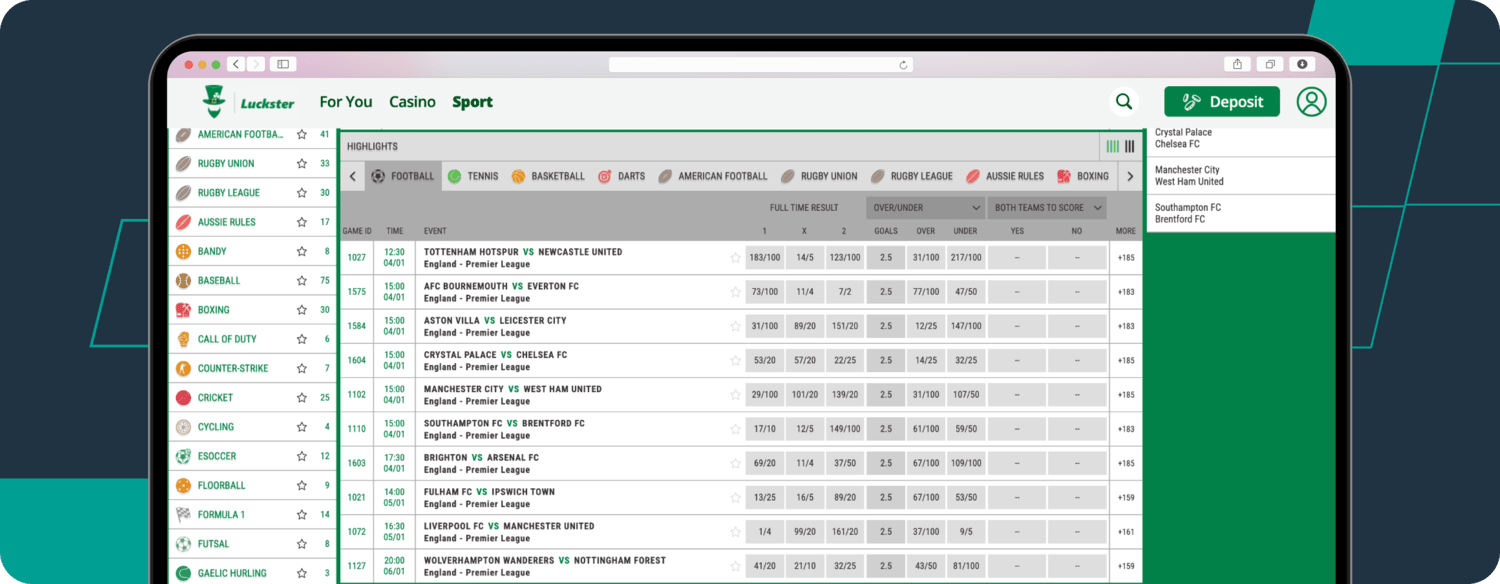
Task: Favorite American Football with its star
Action: (x=301, y=134)
